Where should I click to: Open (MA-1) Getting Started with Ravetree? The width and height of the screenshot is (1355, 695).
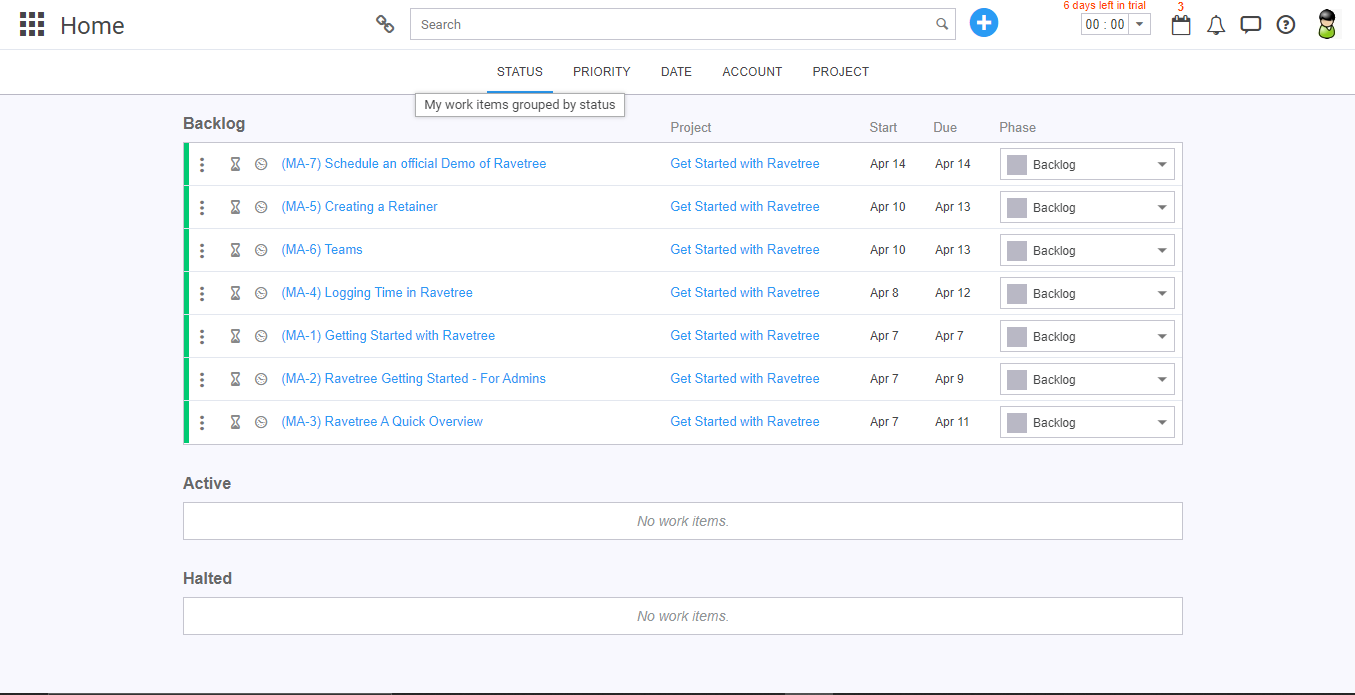[x=388, y=335]
